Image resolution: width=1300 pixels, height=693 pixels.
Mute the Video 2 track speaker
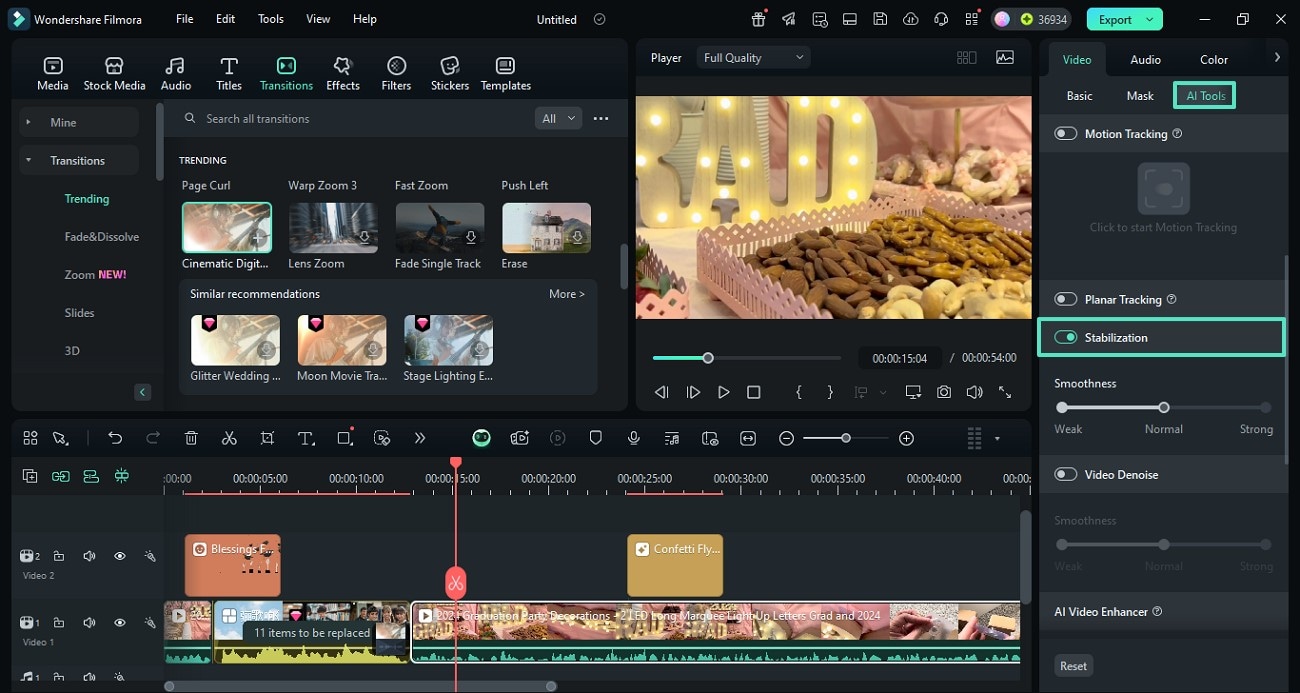[89, 556]
